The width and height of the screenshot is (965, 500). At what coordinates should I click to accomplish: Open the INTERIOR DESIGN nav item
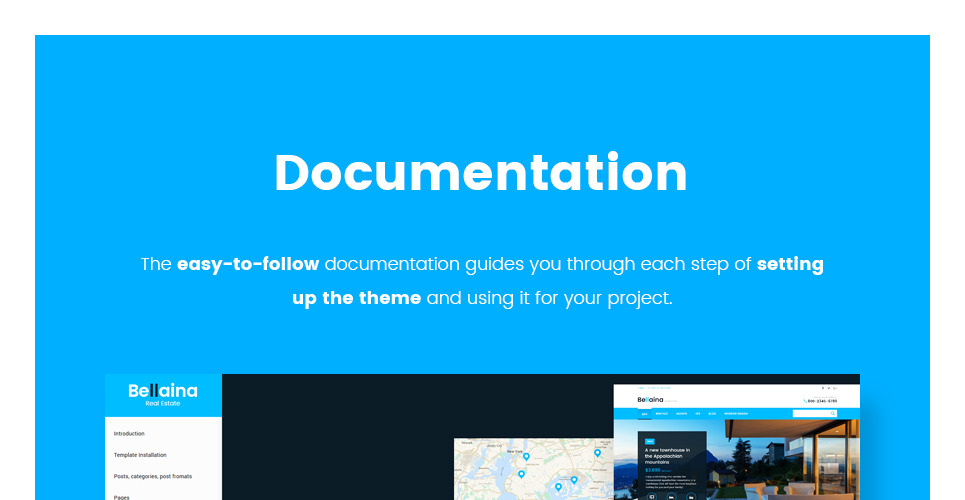click(x=735, y=413)
